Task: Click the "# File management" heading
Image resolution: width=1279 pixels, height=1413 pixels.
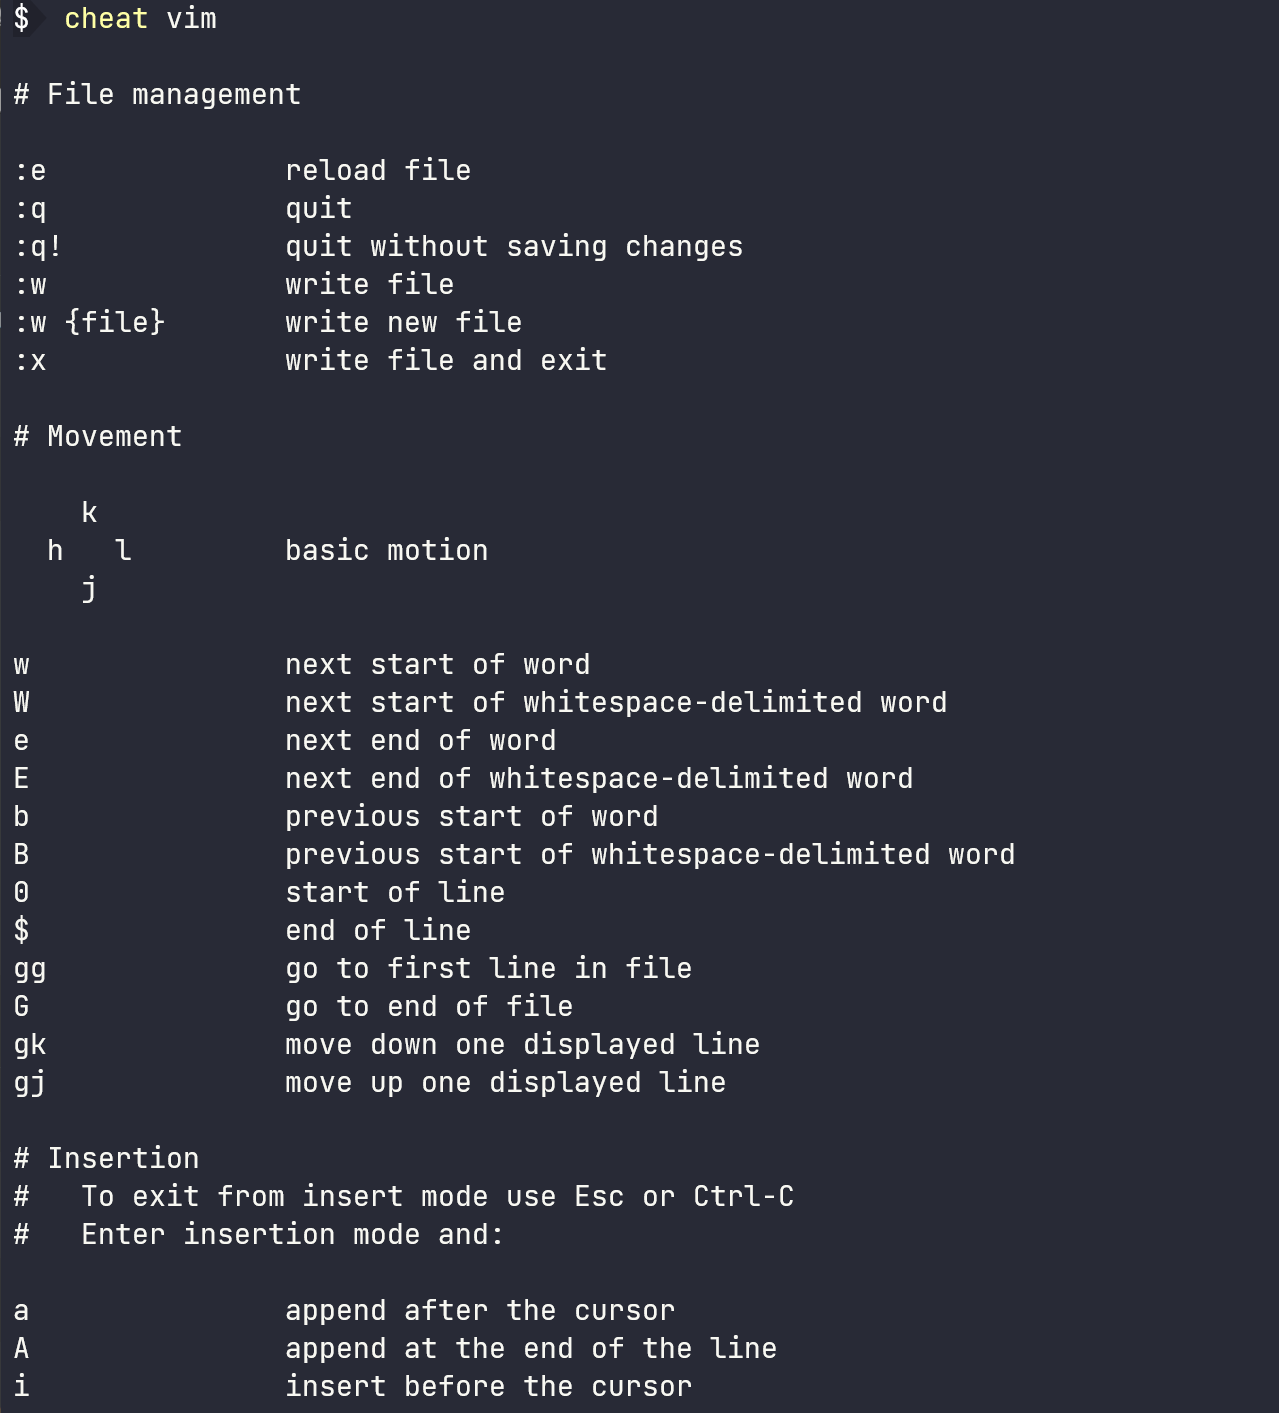Action: pos(157,95)
